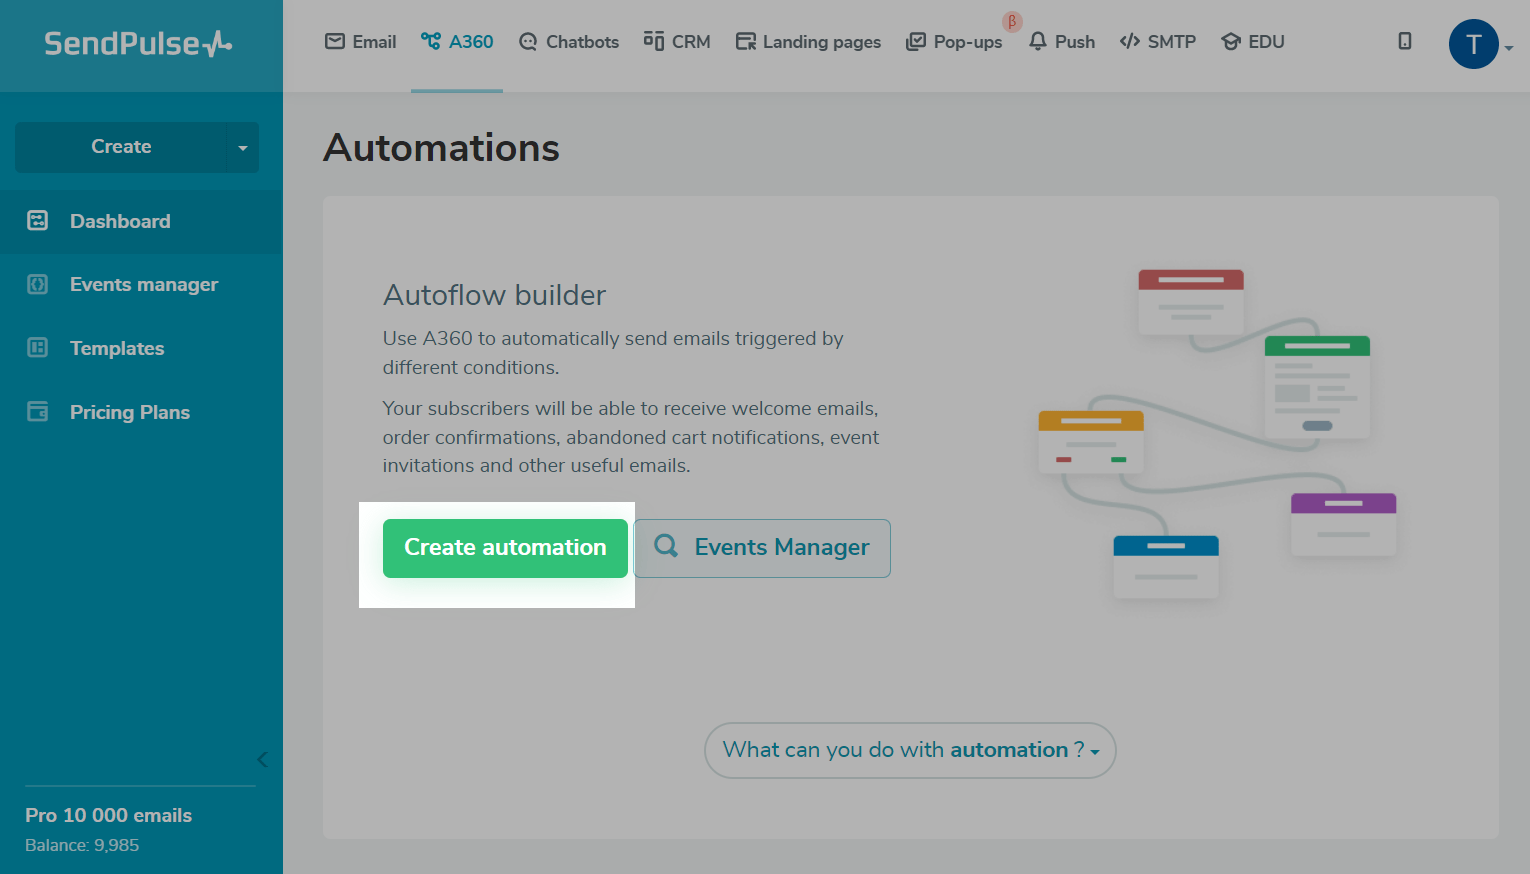Open the Chatbots section
1530x874 pixels.
[x=569, y=42]
